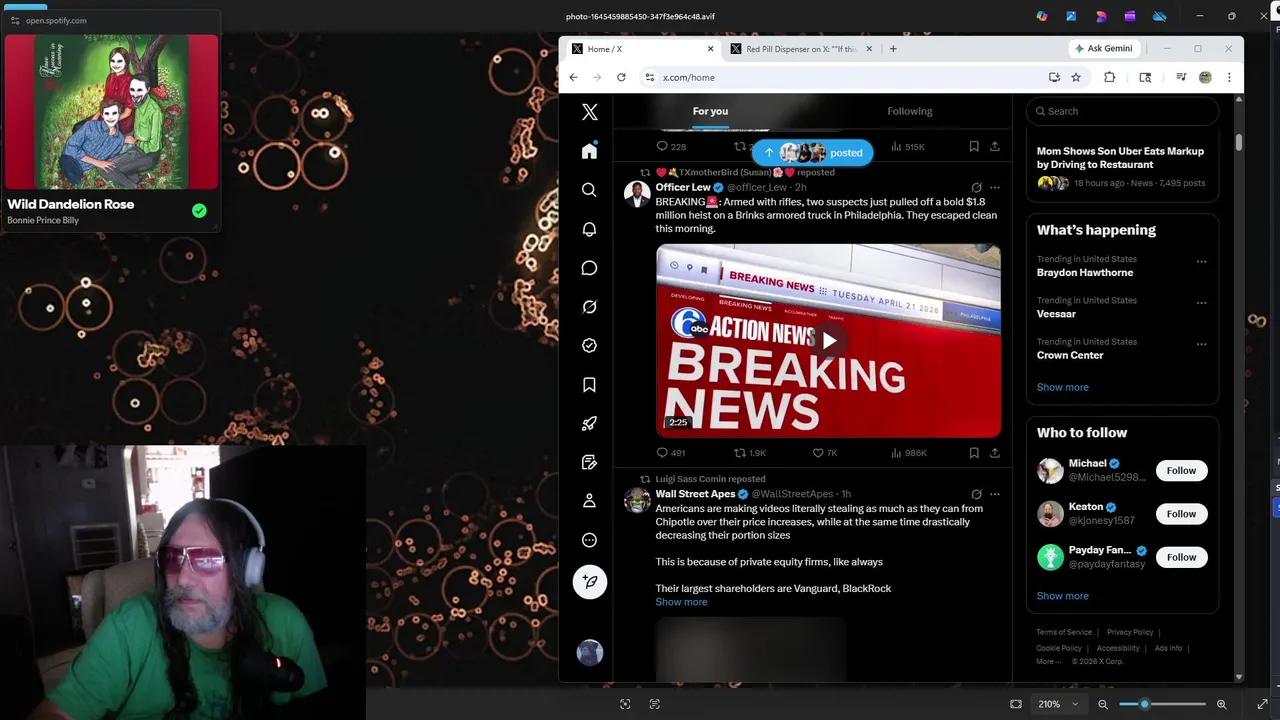The image size is (1280, 720).
Task: Open a new browser tab
Action: pos(893,49)
